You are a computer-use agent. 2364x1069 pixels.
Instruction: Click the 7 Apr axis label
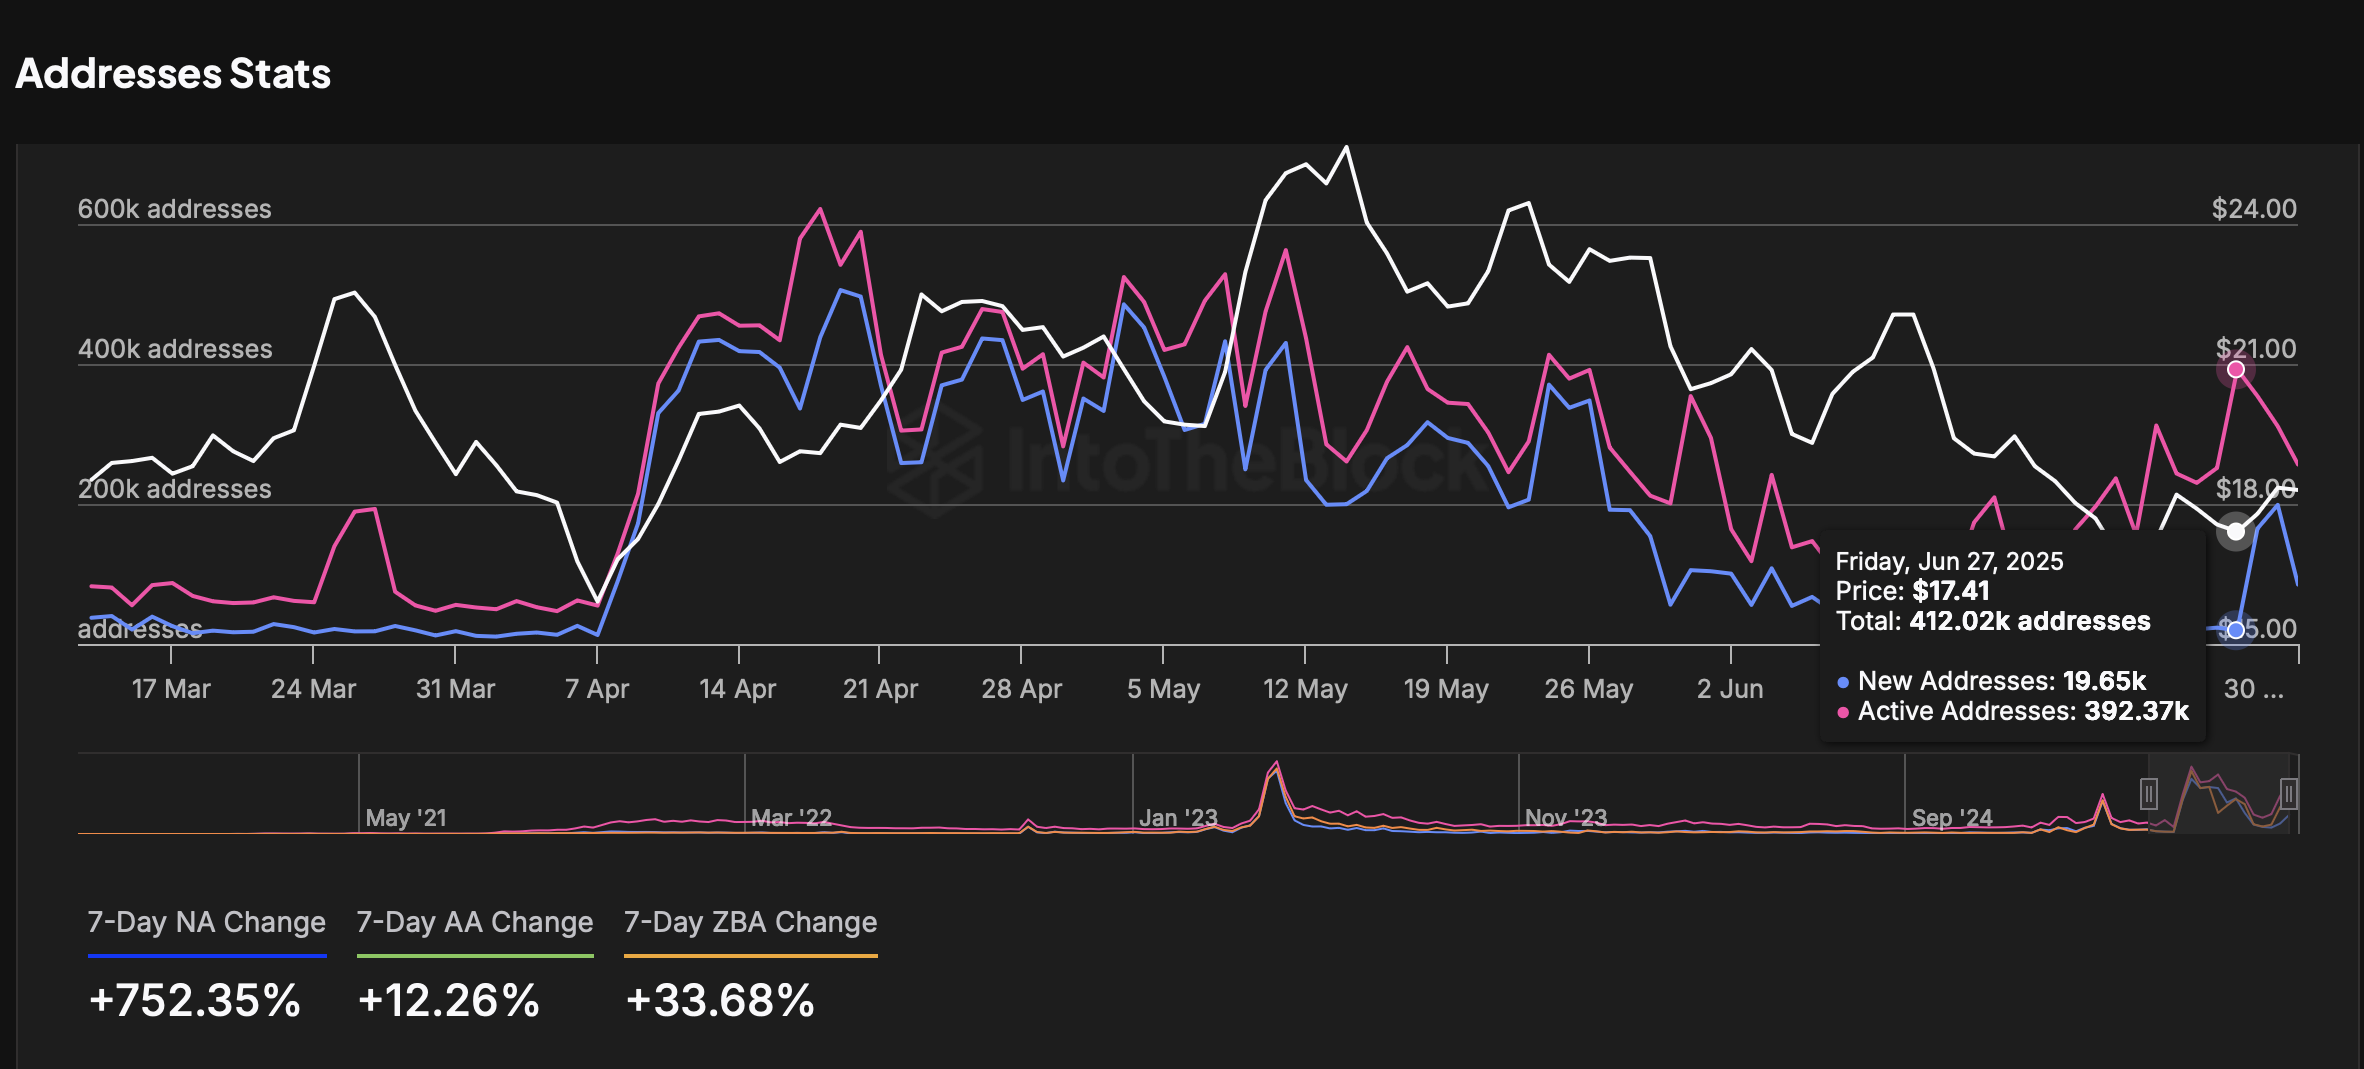click(597, 689)
